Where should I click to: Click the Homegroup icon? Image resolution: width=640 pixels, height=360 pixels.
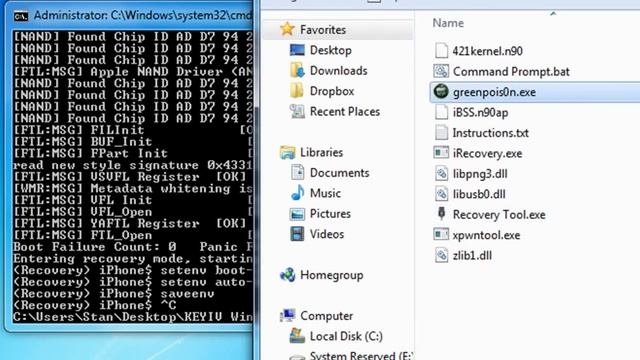coord(288,275)
